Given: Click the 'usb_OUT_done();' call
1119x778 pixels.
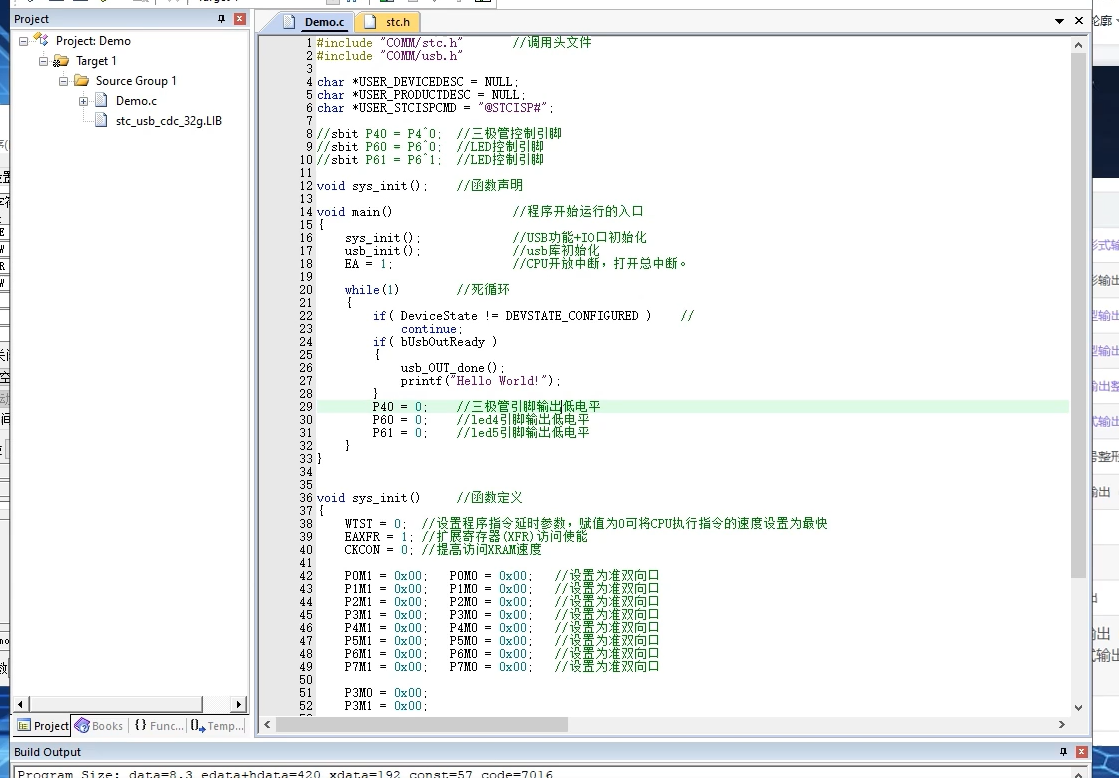Looking at the screenshot, I should click(452, 368).
